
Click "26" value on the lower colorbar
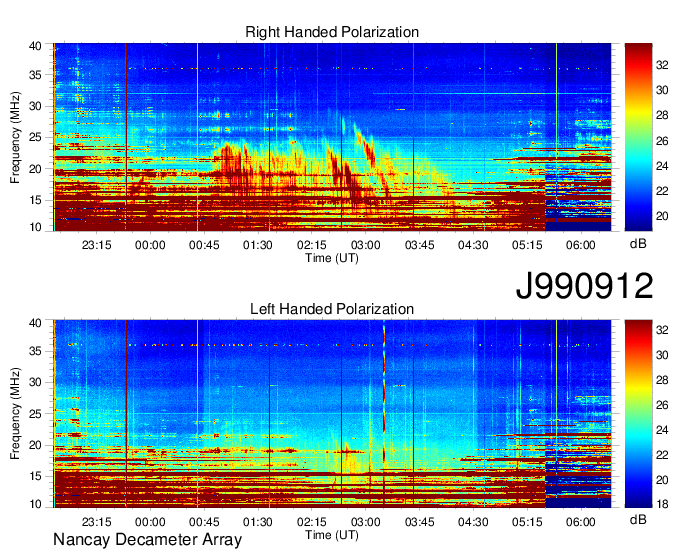662,405
